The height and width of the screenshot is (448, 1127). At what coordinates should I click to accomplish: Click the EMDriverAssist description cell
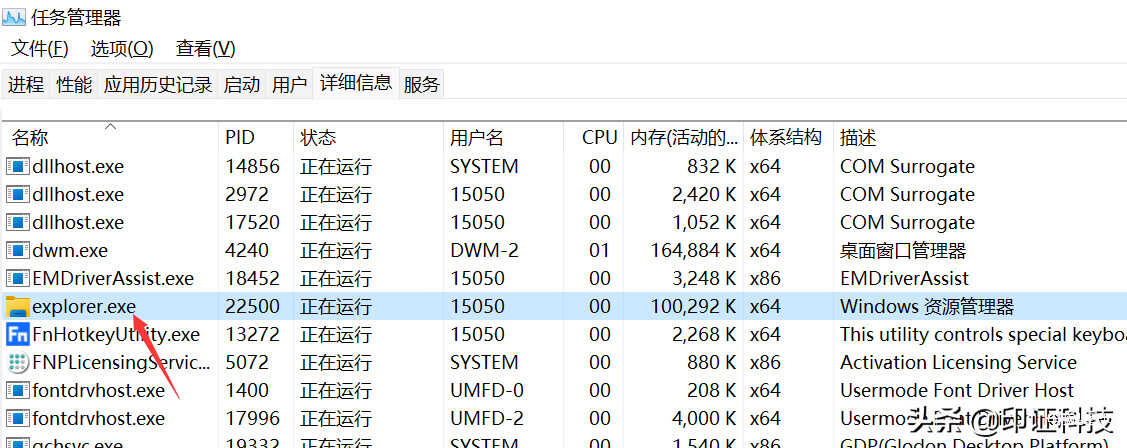point(904,279)
